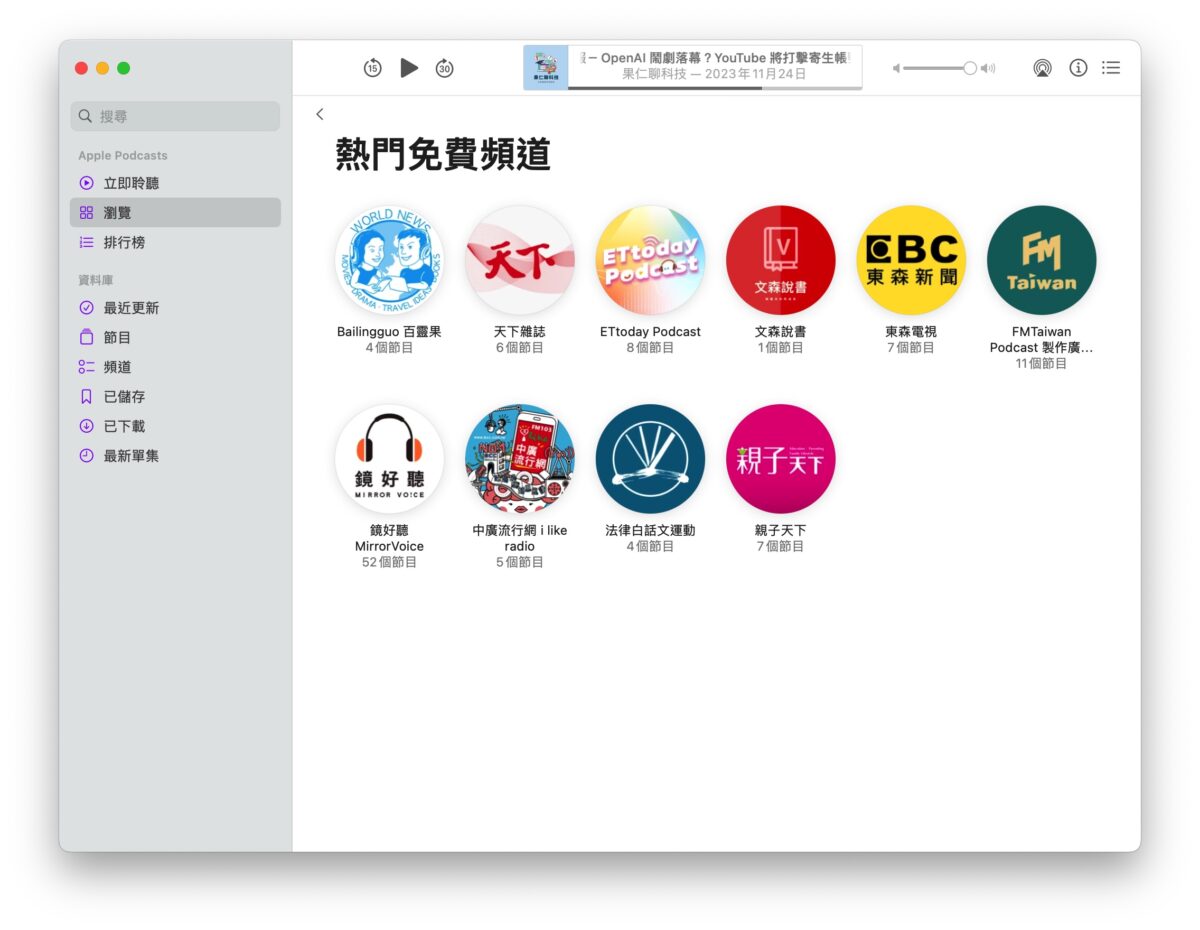Play the current episode

(x=409, y=68)
